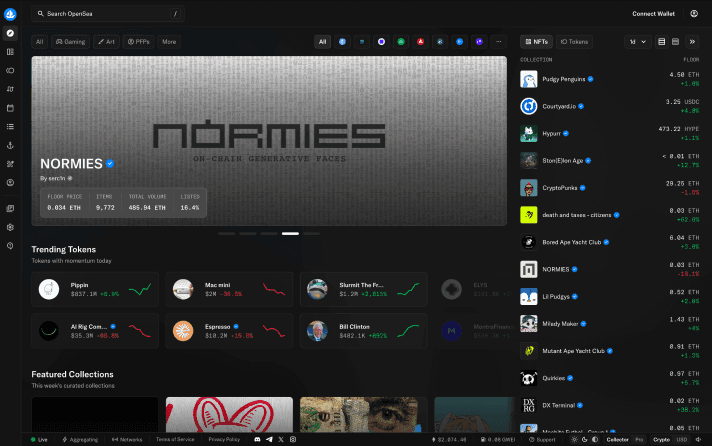Switch to light theme sun icon
This screenshot has width=712, height=446.
pyautogui.click(x=574, y=439)
